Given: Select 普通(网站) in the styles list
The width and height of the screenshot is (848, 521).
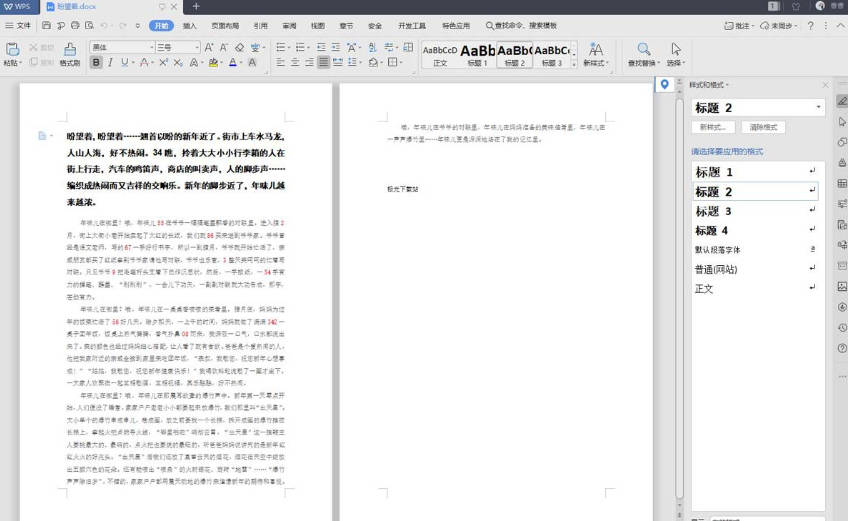Looking at the screenshot, I should tap(755, 269).
